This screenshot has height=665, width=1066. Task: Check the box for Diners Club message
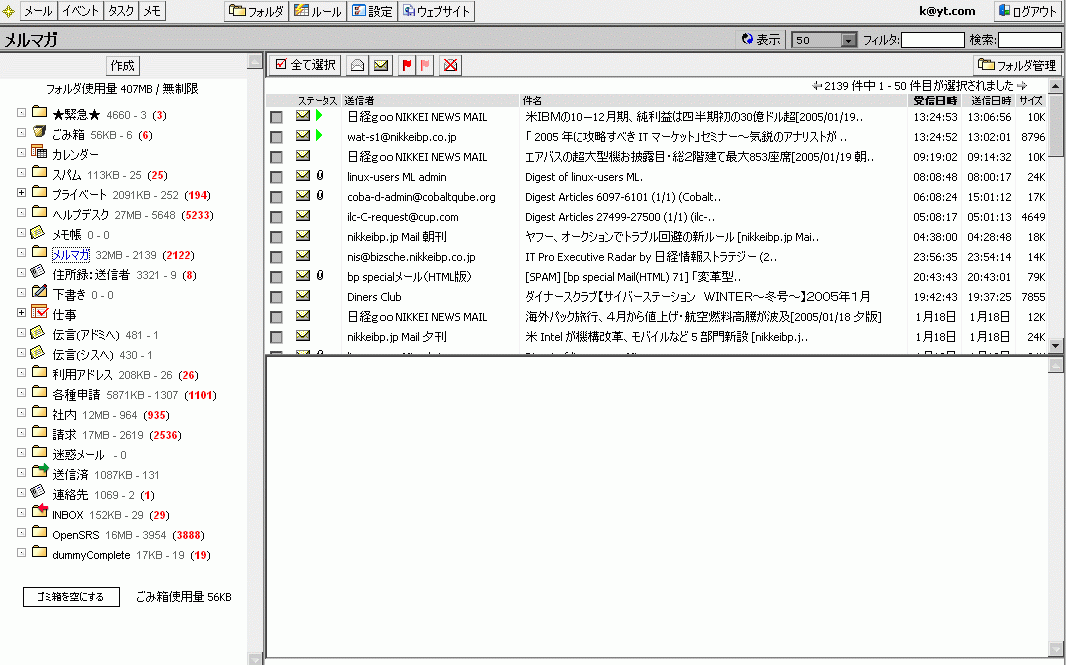pos(276,297)
